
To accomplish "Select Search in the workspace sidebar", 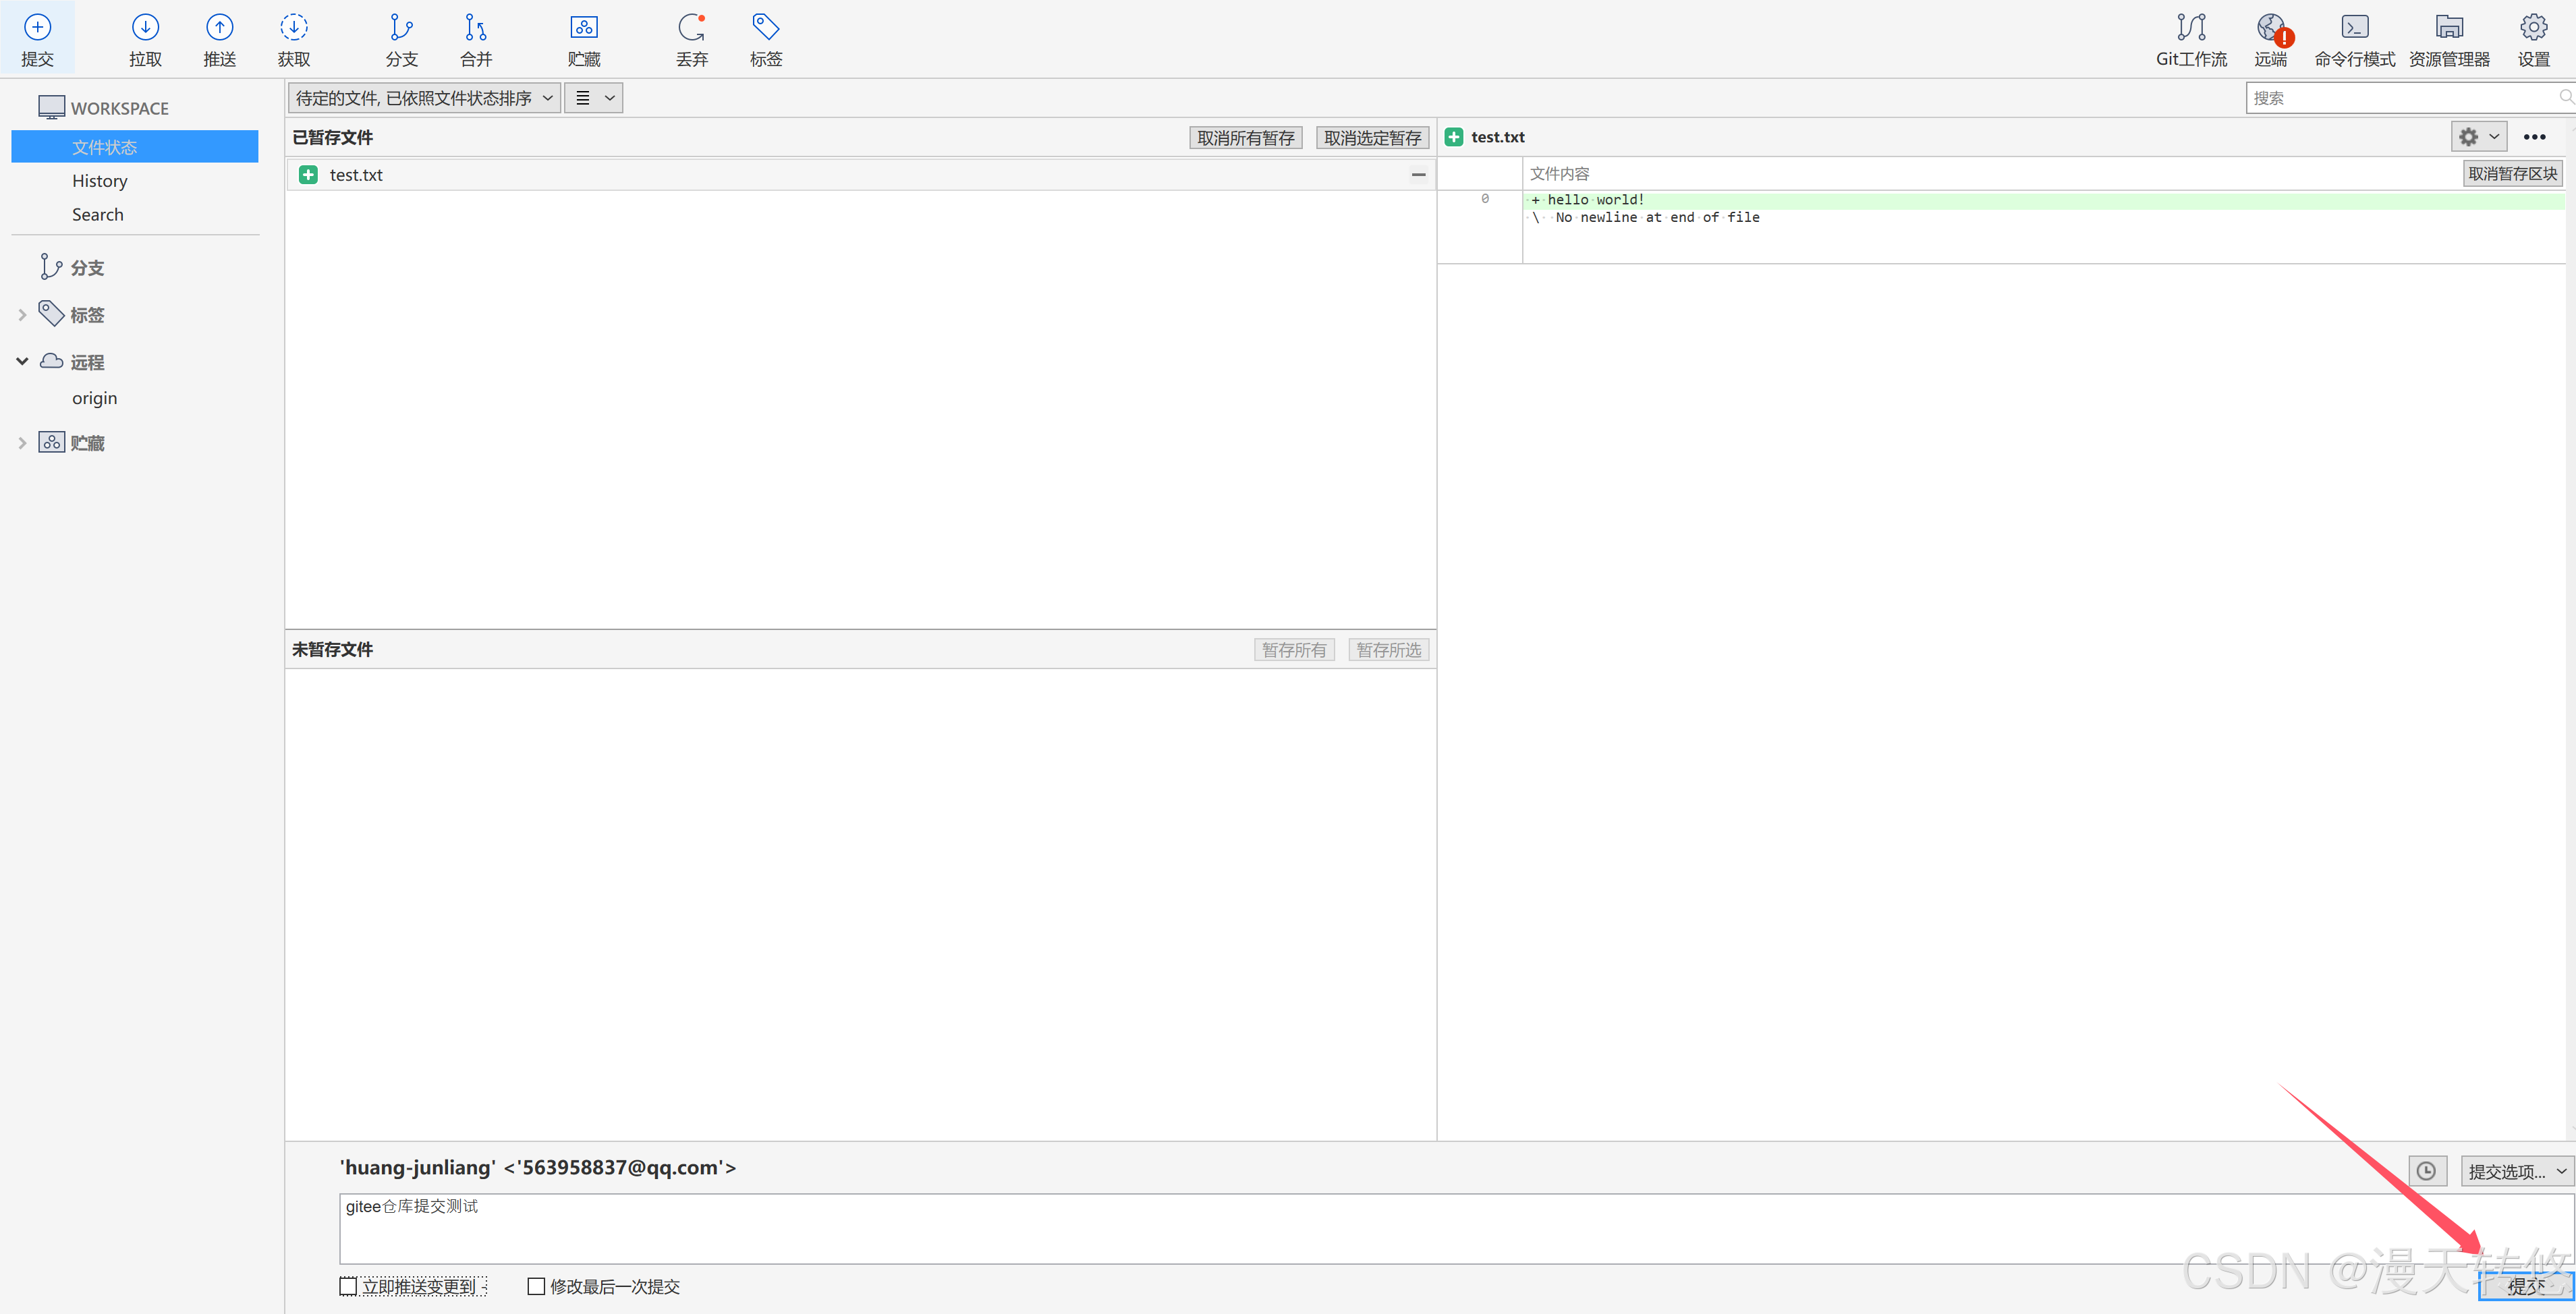I will coord(98,215).
